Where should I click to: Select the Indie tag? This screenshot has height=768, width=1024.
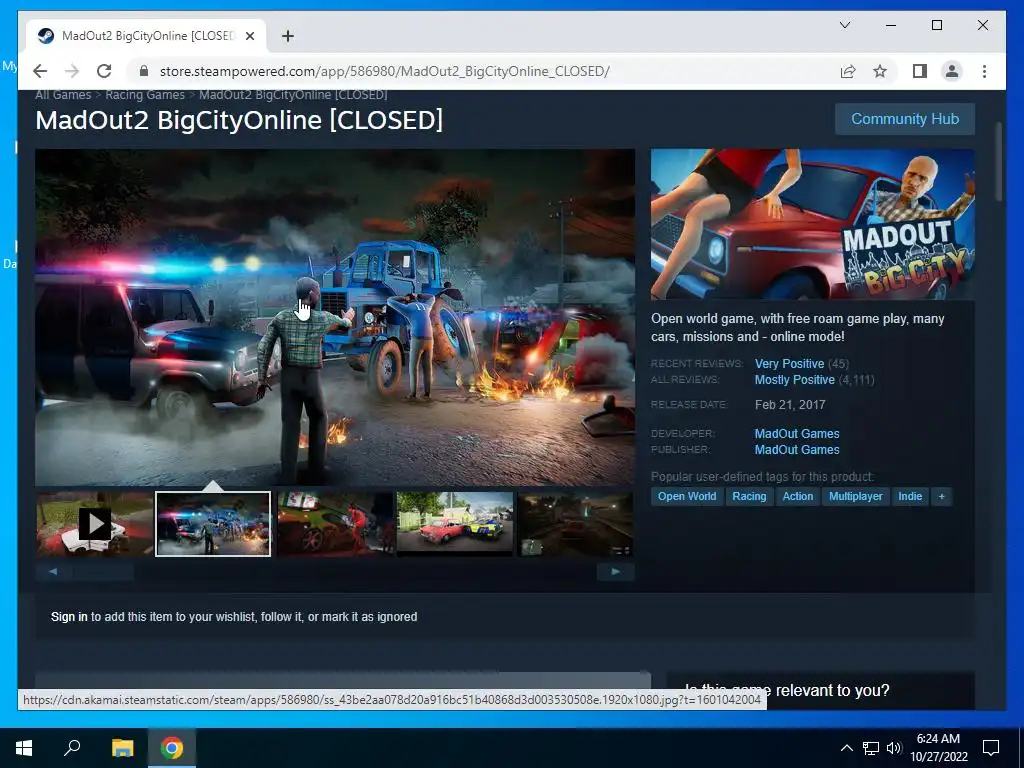pyautogui.click(x=910, y=496)
